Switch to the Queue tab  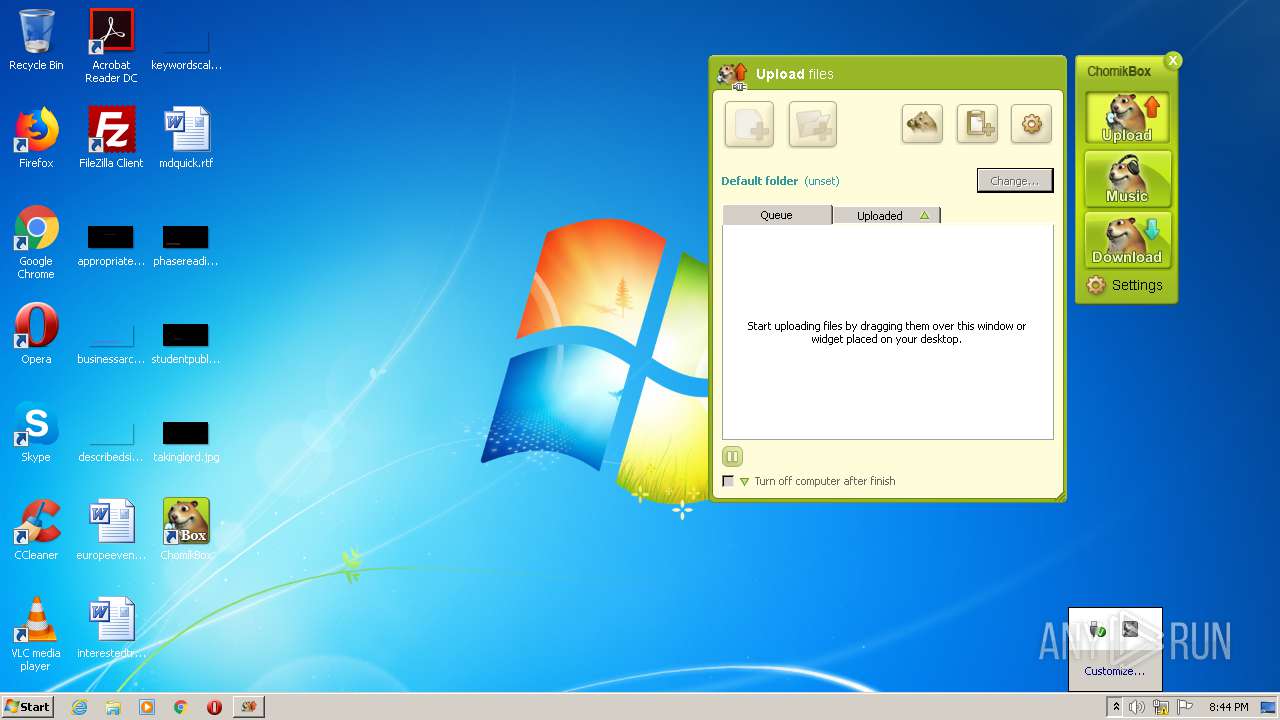pos(776,215)
